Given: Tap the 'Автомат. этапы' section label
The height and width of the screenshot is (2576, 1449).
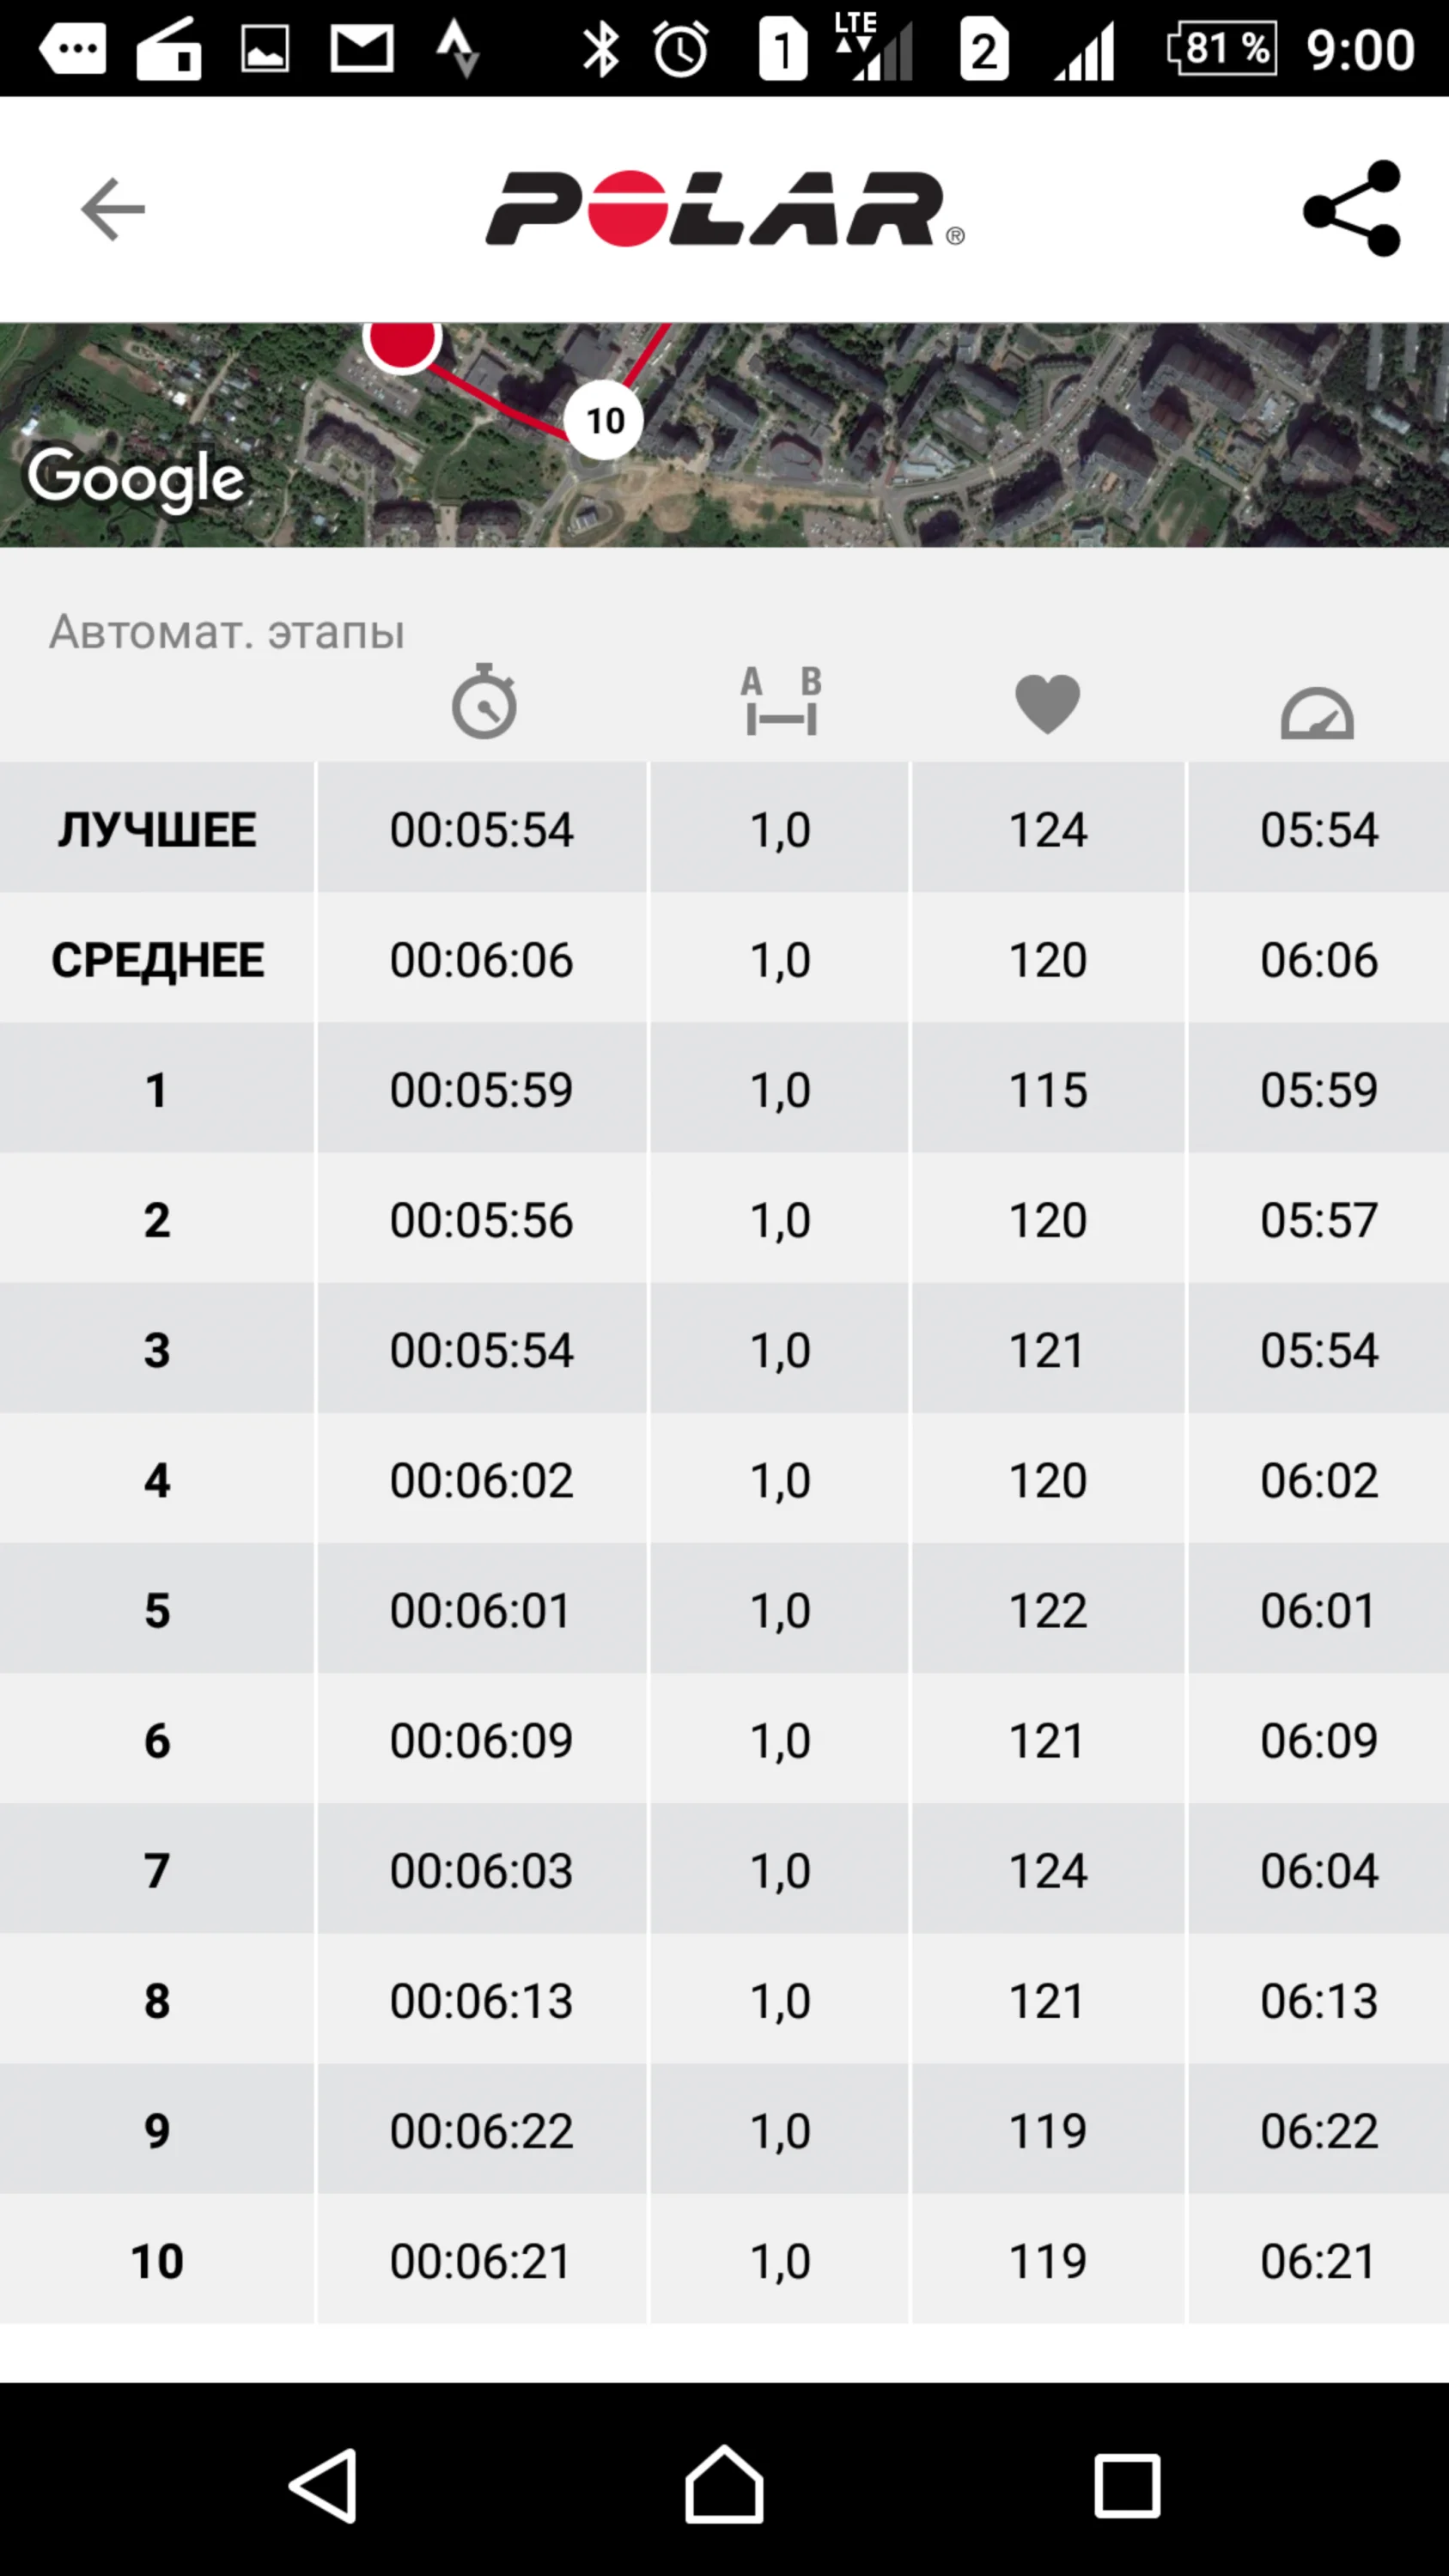Looking at the screenshot, I should [x=227, y=632].
